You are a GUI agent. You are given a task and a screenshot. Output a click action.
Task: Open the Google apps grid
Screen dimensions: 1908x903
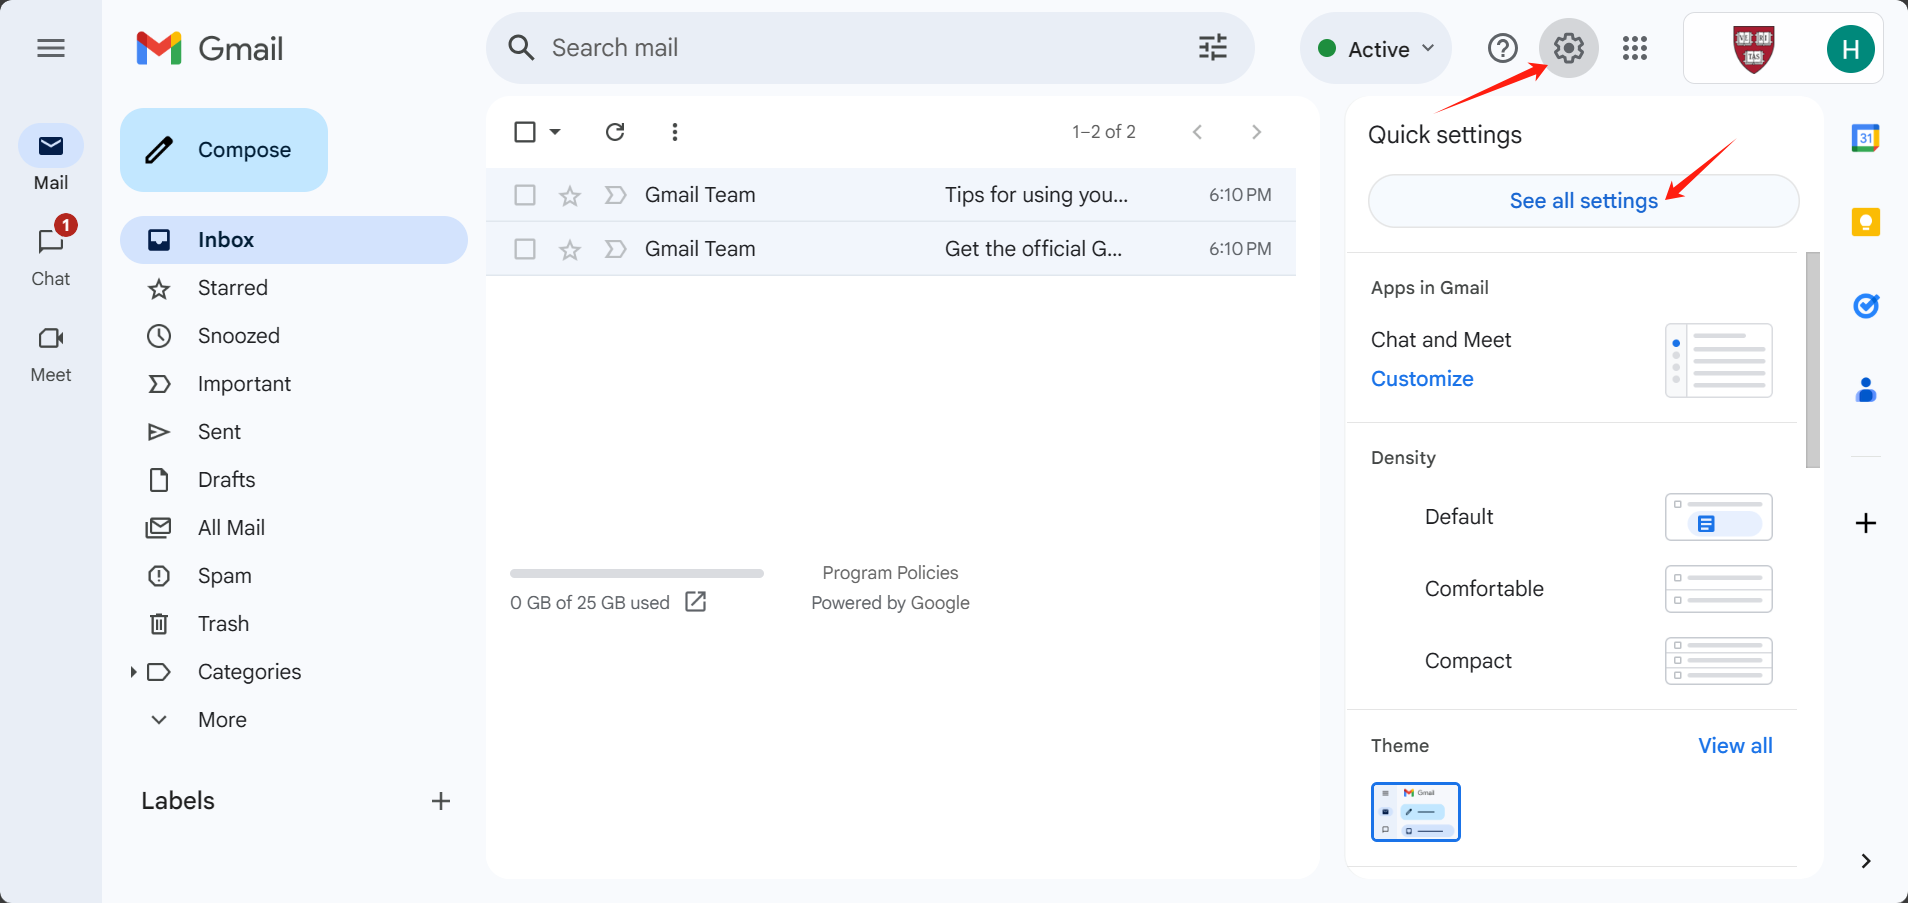[1635, 48]
